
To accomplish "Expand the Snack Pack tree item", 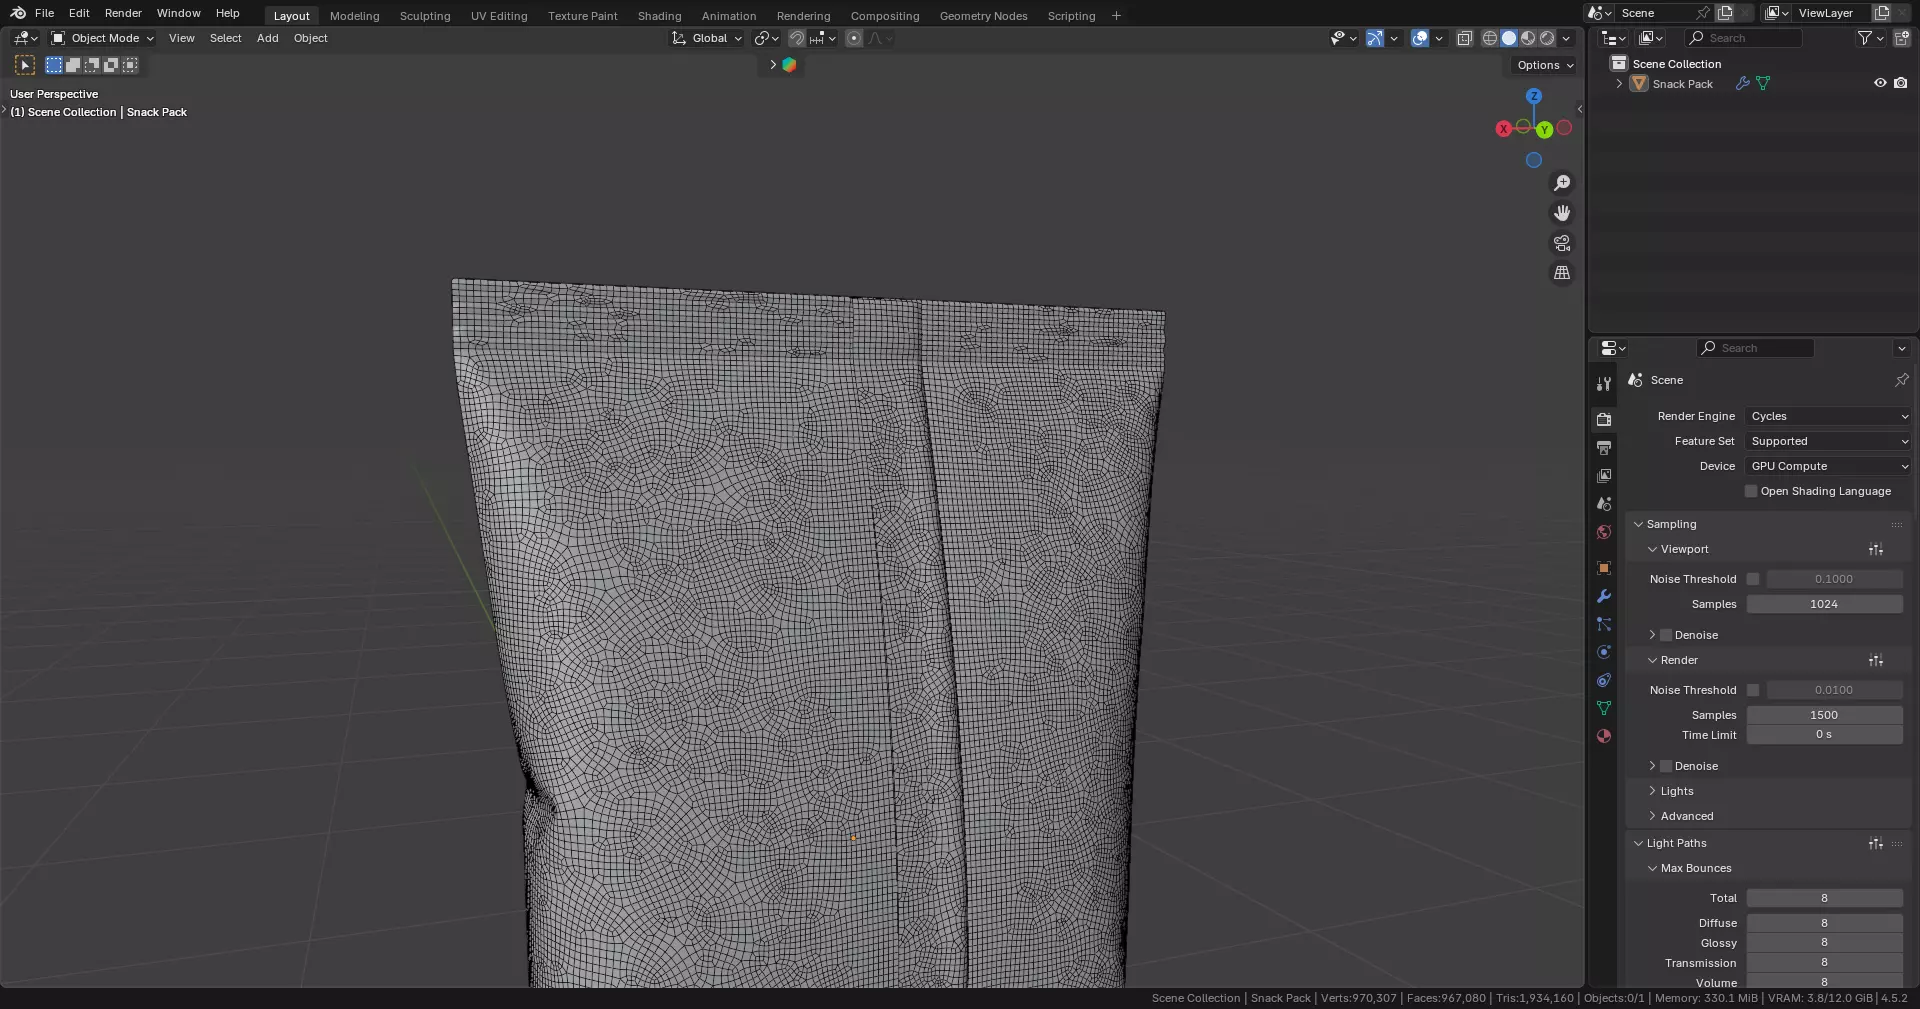I will pyautogui.click(x=1619, y=84).
